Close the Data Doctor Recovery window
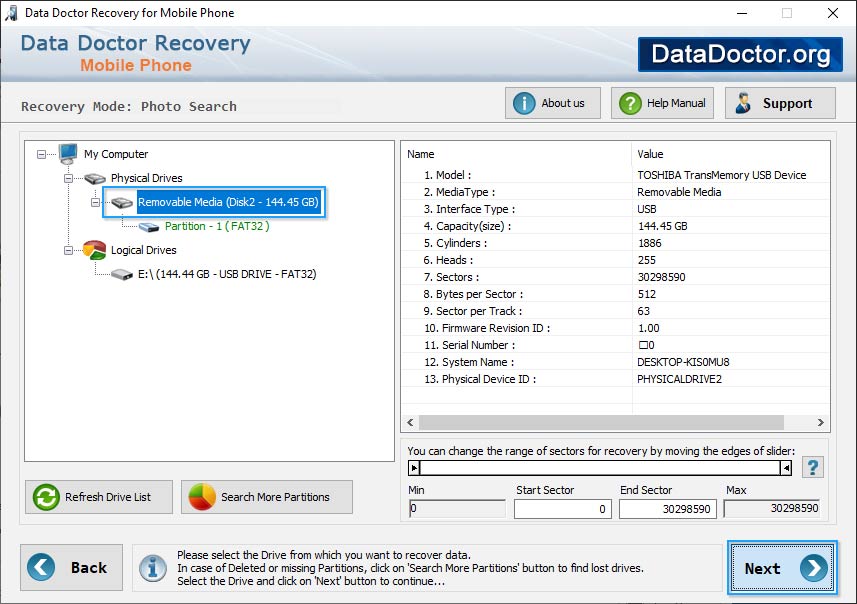Viewport: 857px width, 604px height. pos(832,13)
